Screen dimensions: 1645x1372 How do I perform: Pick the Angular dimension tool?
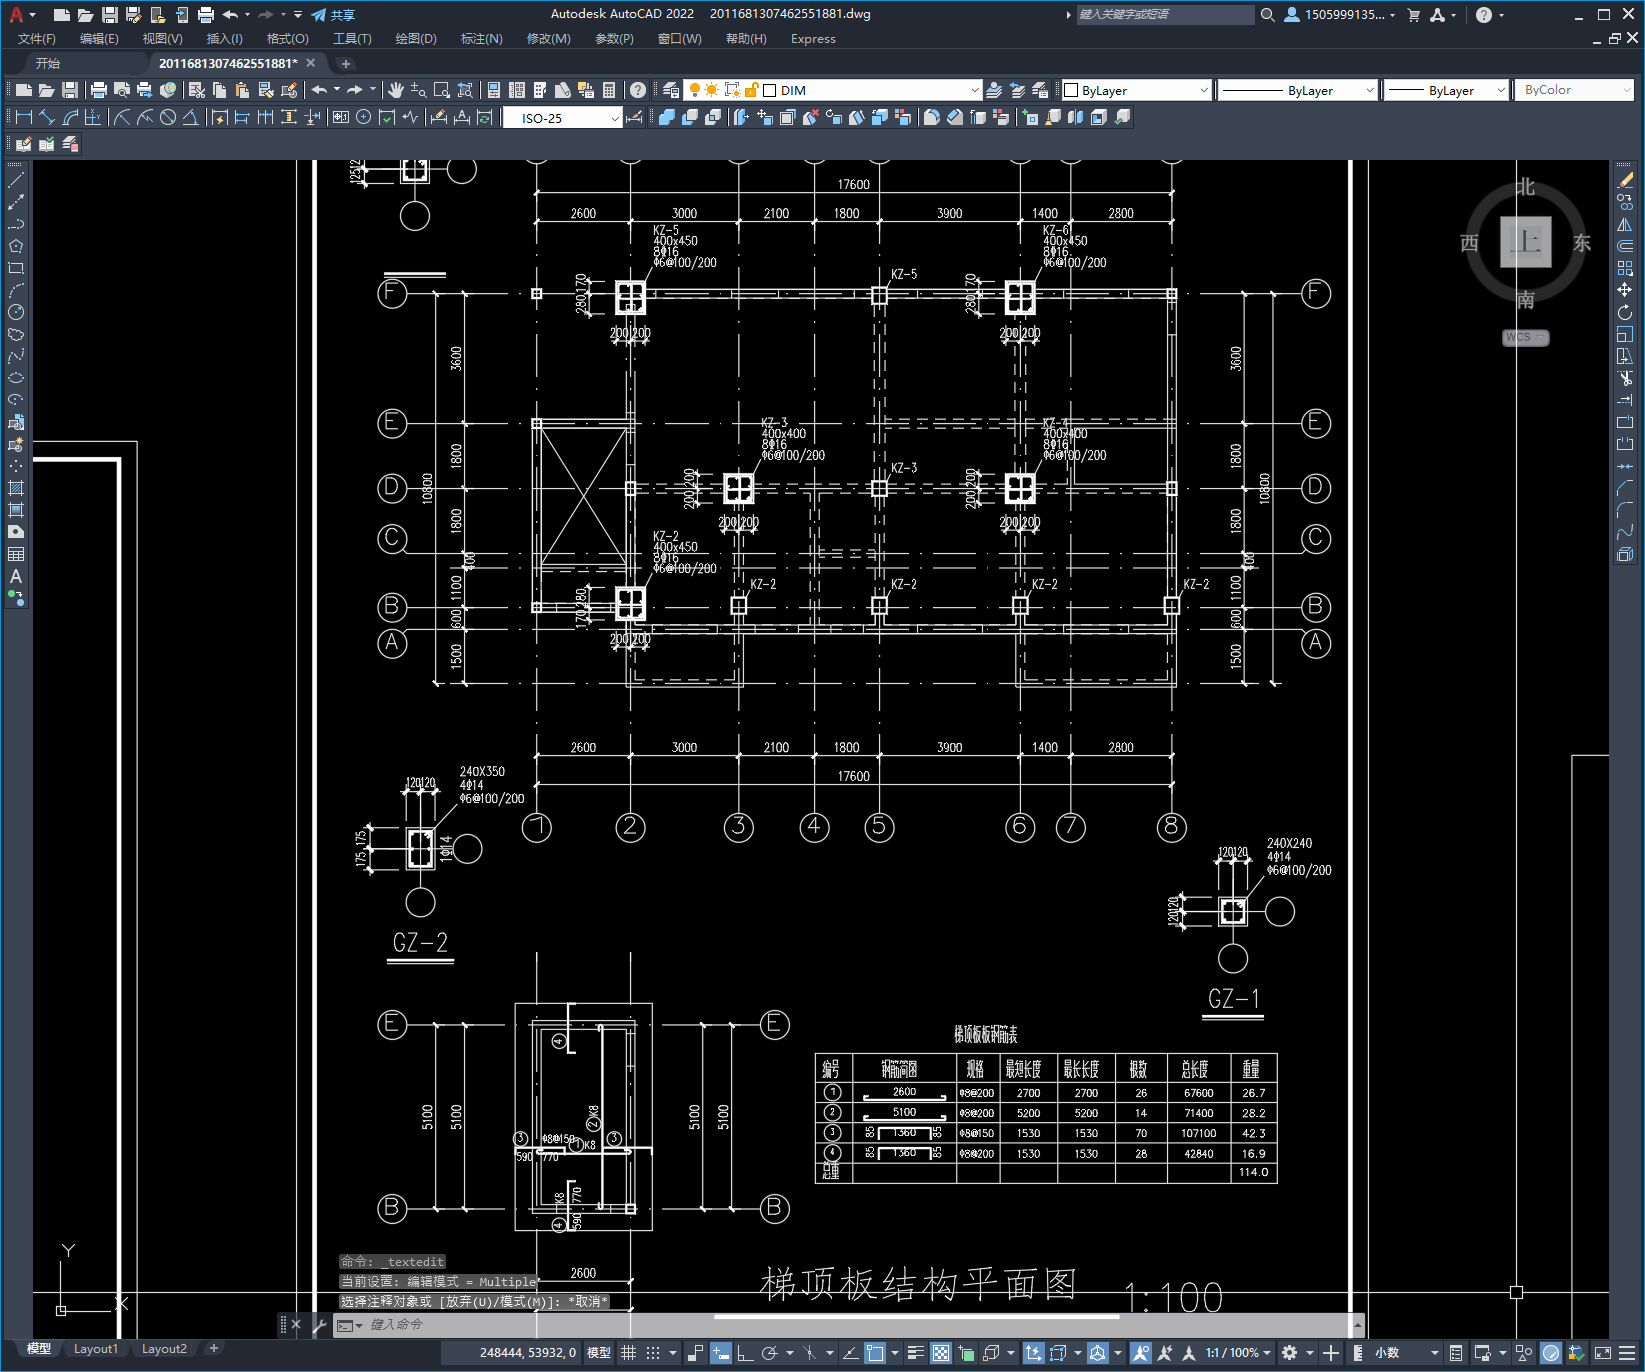click(x=190, y=117)
